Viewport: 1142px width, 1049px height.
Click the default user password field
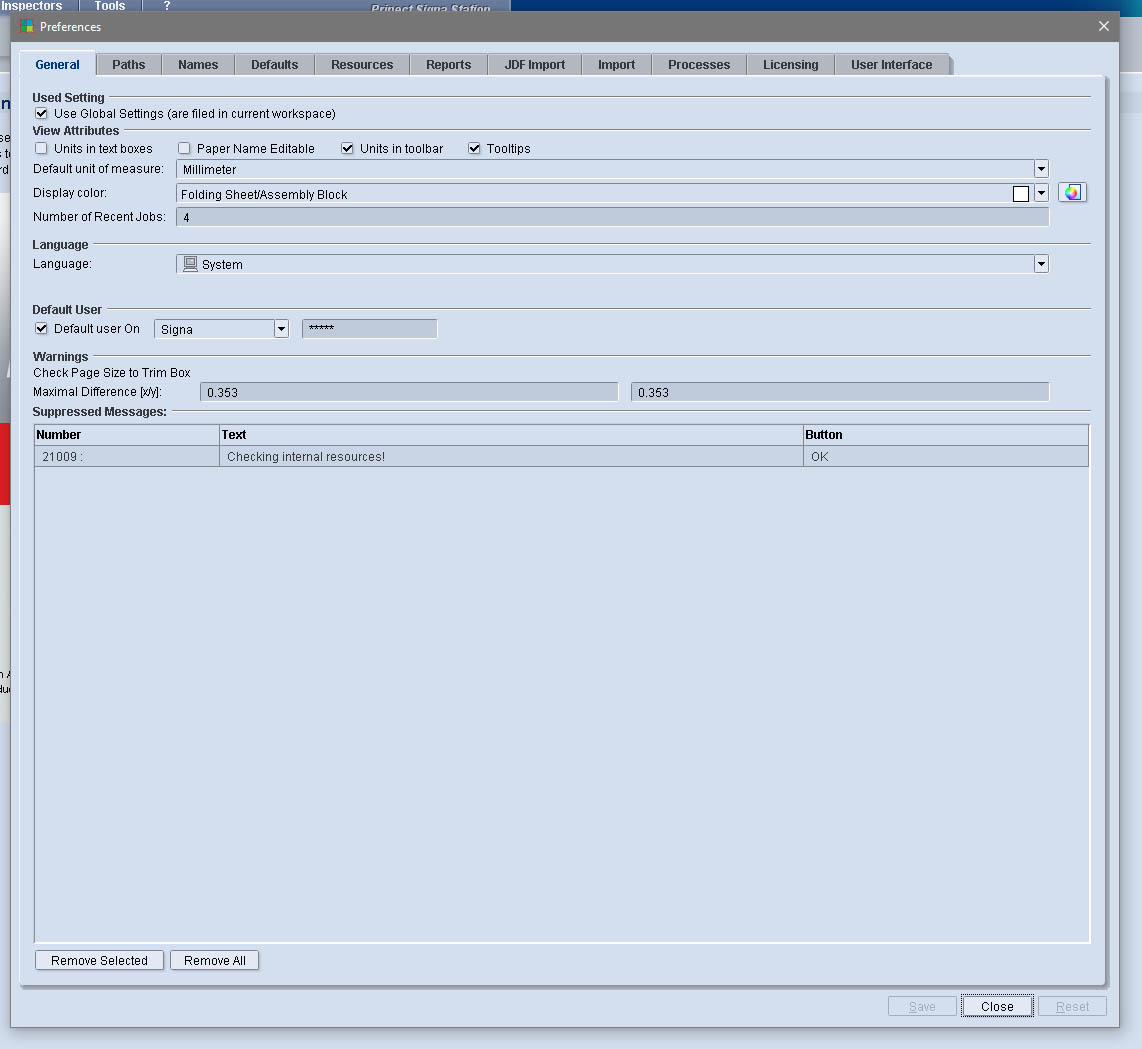pos(369,329)
